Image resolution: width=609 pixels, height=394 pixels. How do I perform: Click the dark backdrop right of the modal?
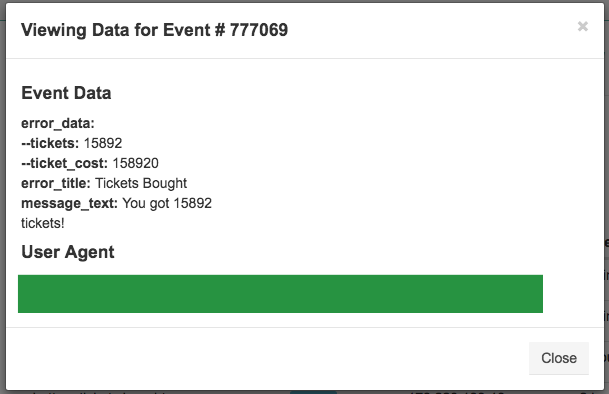(607, 155)
